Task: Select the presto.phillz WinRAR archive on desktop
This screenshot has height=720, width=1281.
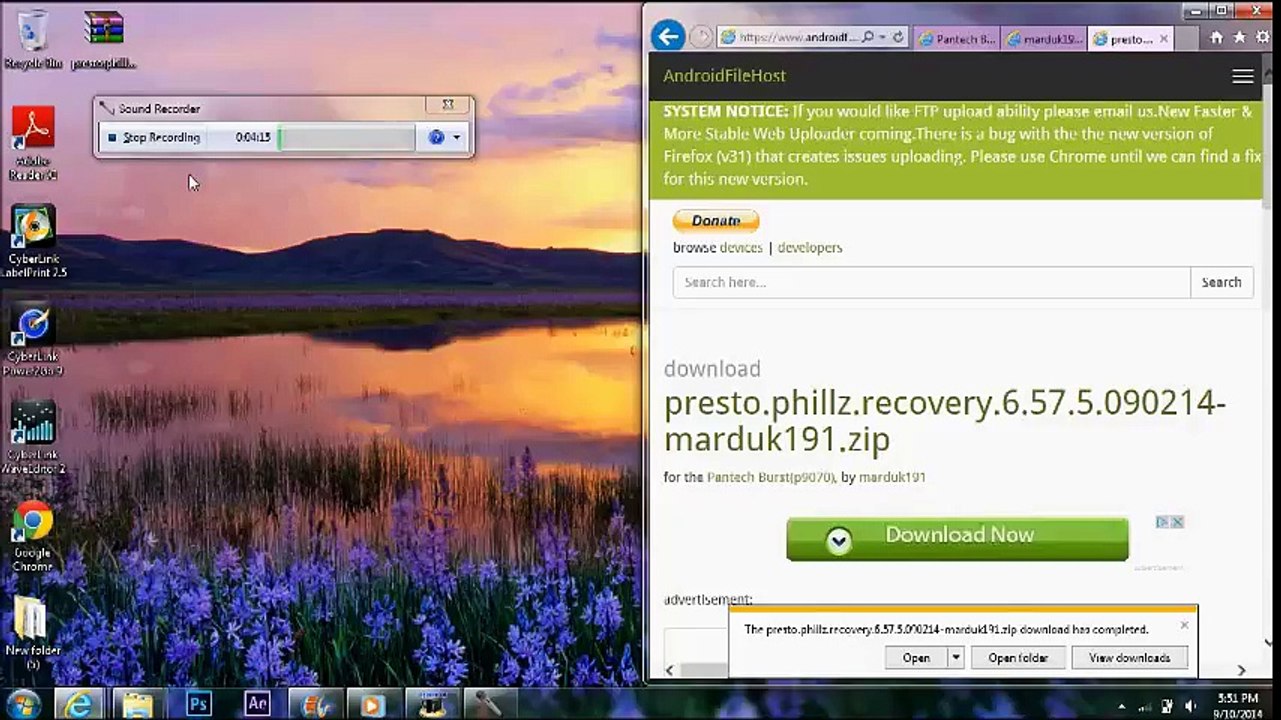Action: pos(103,40)
